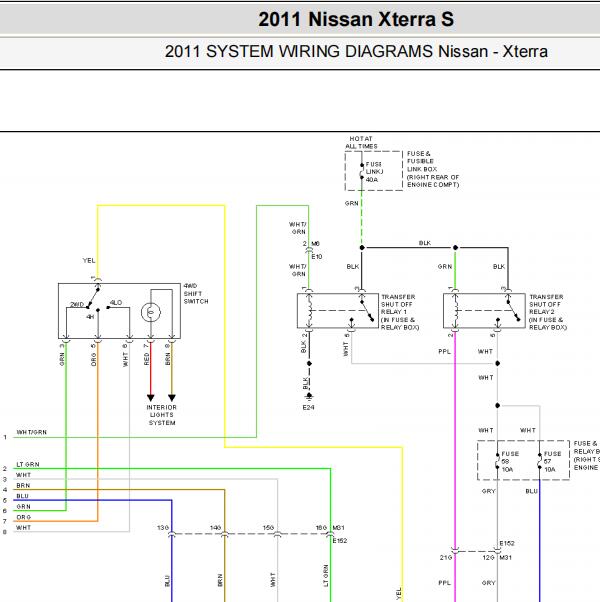Click the "4H" switch position label
Image resolution: width=600 pixels, height=602 pixels.
click(90, 317)
